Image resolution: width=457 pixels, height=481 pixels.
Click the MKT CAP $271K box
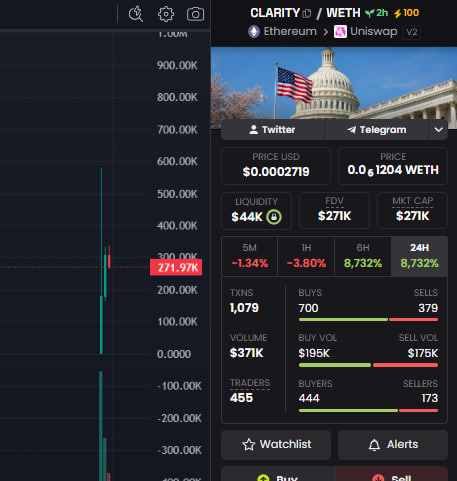(x=412, y=211)
